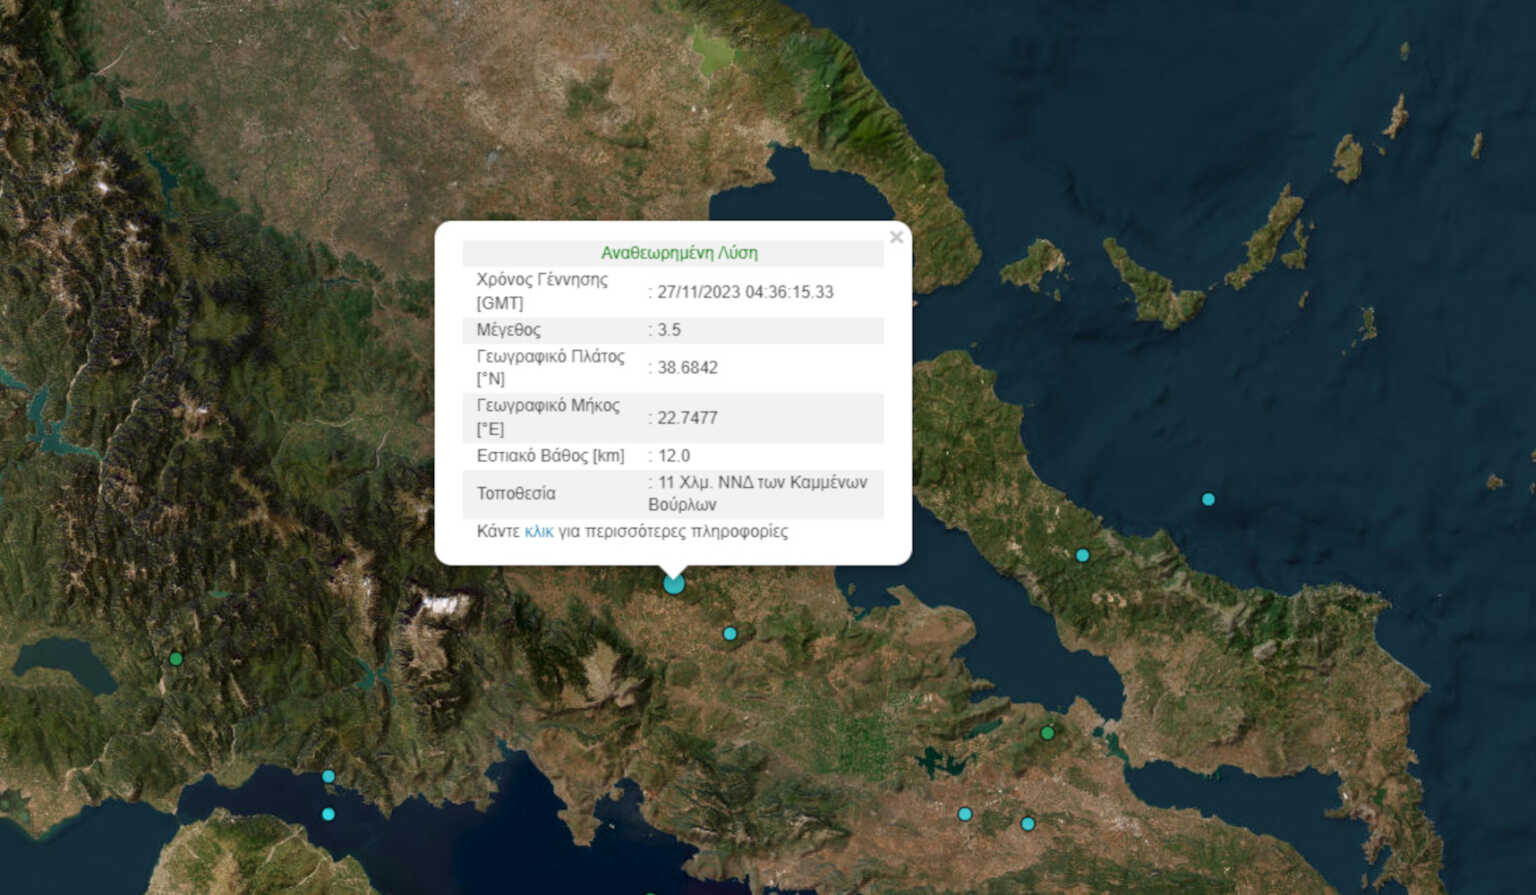Screen dimensions: 1536x895
Task: Click the focal depth value 12.0
Action: [673, 455]
